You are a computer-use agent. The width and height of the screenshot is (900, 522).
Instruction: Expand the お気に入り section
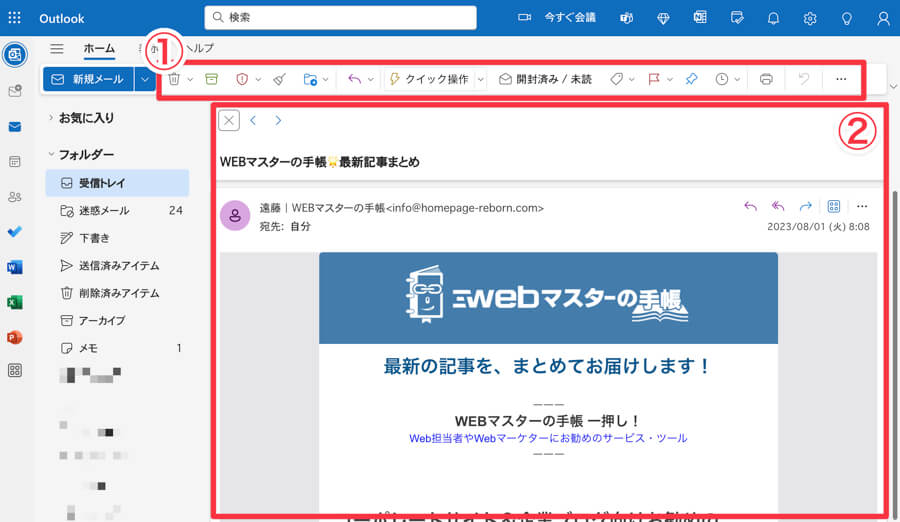tap(51, 118)
